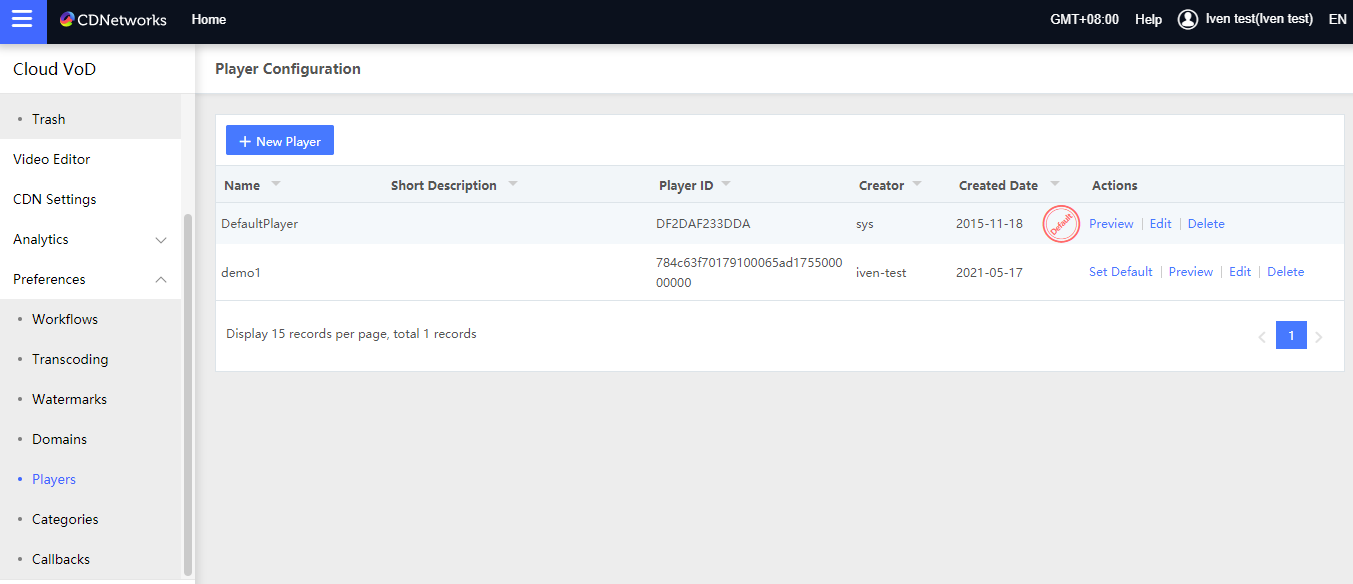The width and height of the screenshot is (1353, 584).
Task: Preview the demo1 player
Action: coord(1190,272)
